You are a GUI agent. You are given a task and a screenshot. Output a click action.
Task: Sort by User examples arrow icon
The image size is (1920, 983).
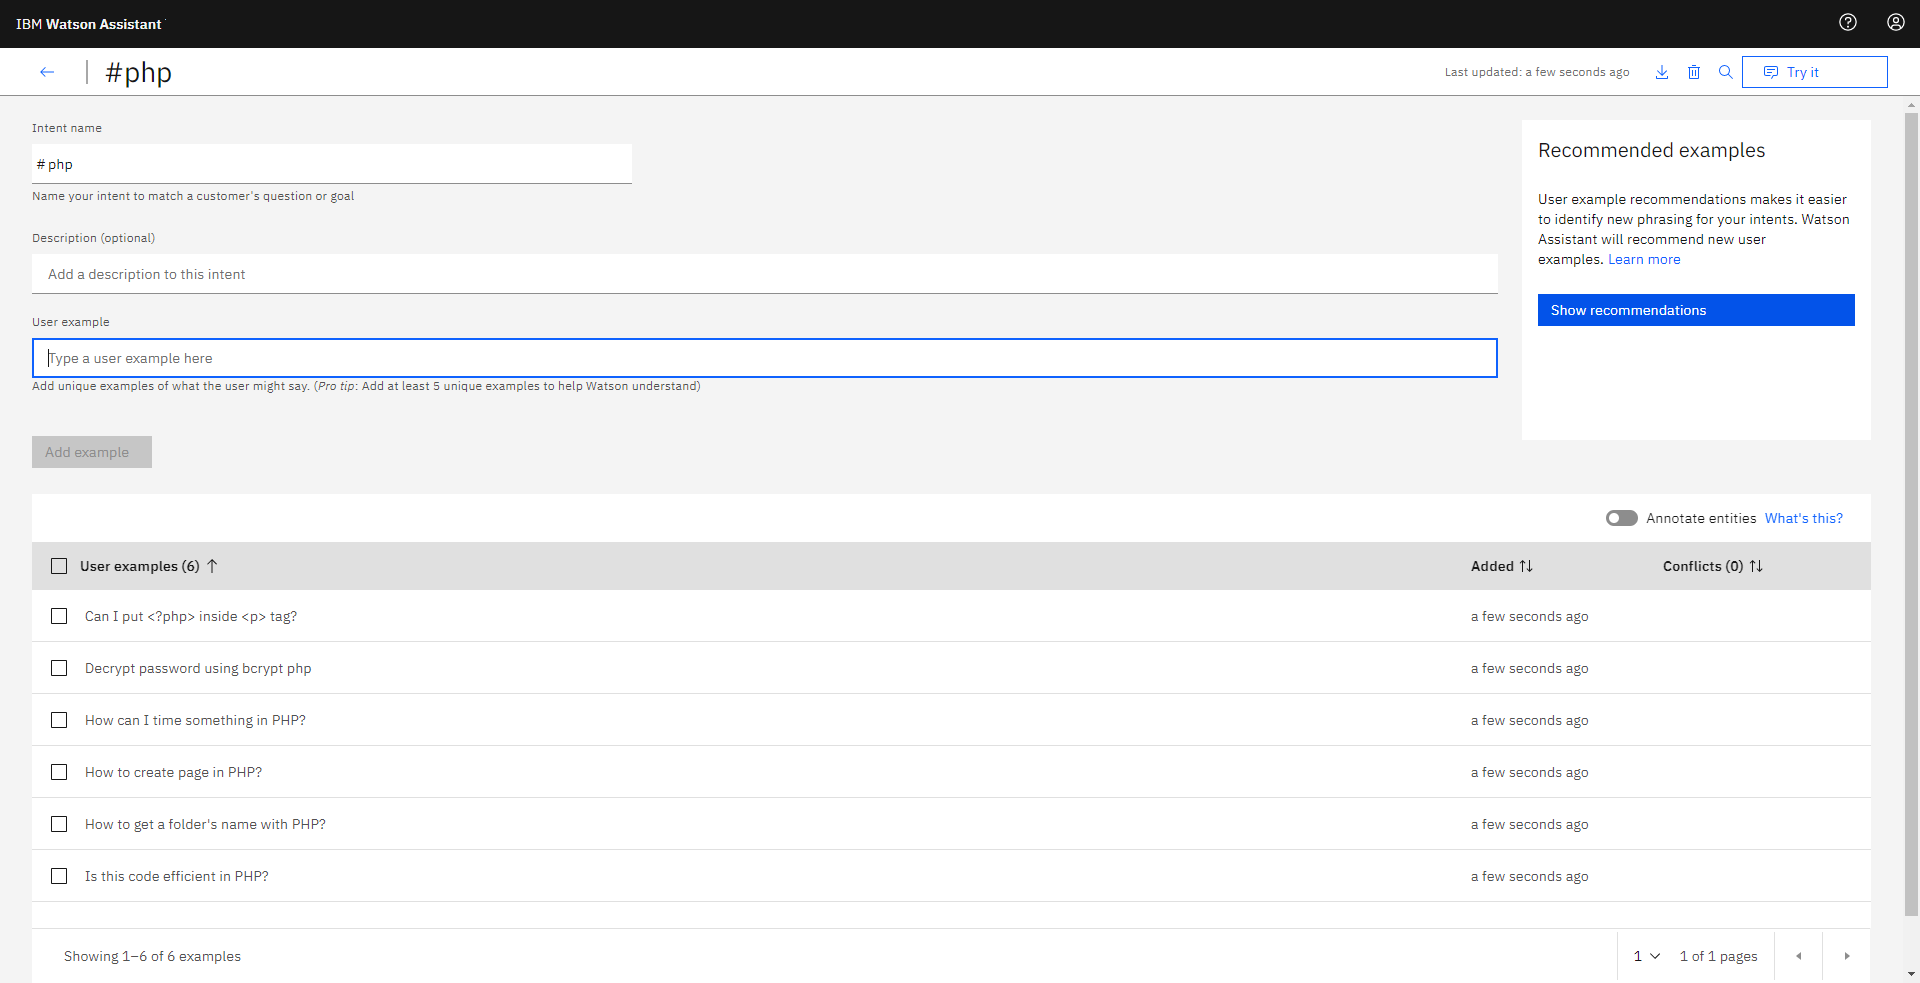(212, 566)
